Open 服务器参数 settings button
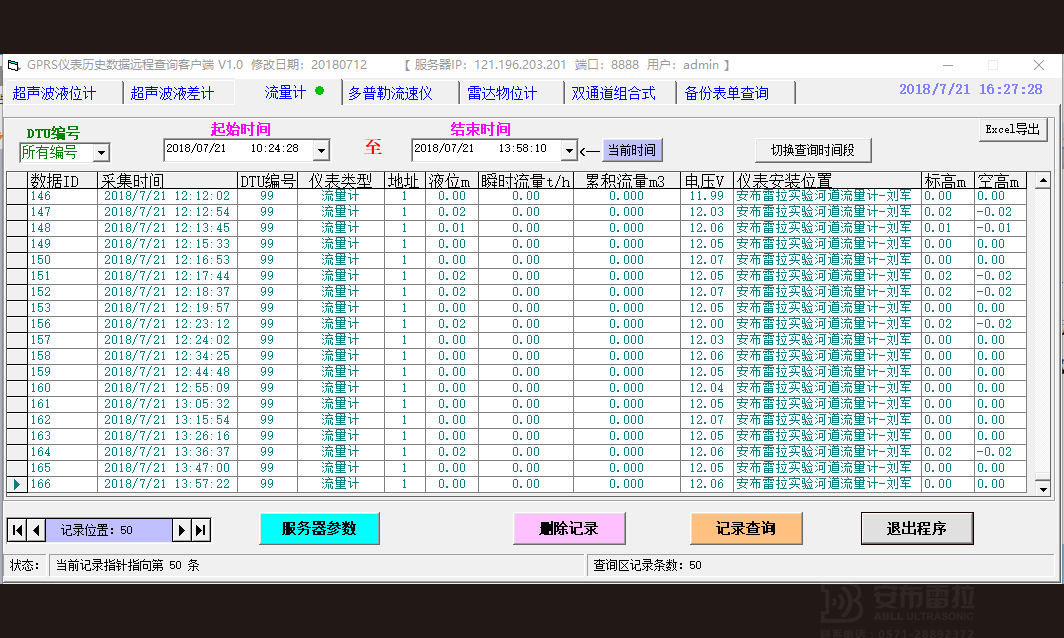1064x638 pixels. click(319, 528)
